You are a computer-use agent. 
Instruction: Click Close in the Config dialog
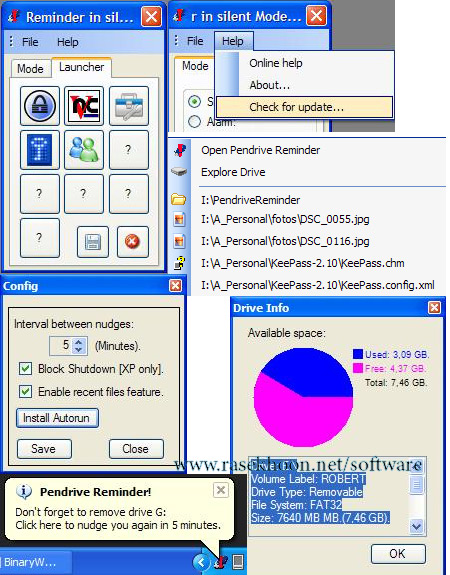(136, 449)
